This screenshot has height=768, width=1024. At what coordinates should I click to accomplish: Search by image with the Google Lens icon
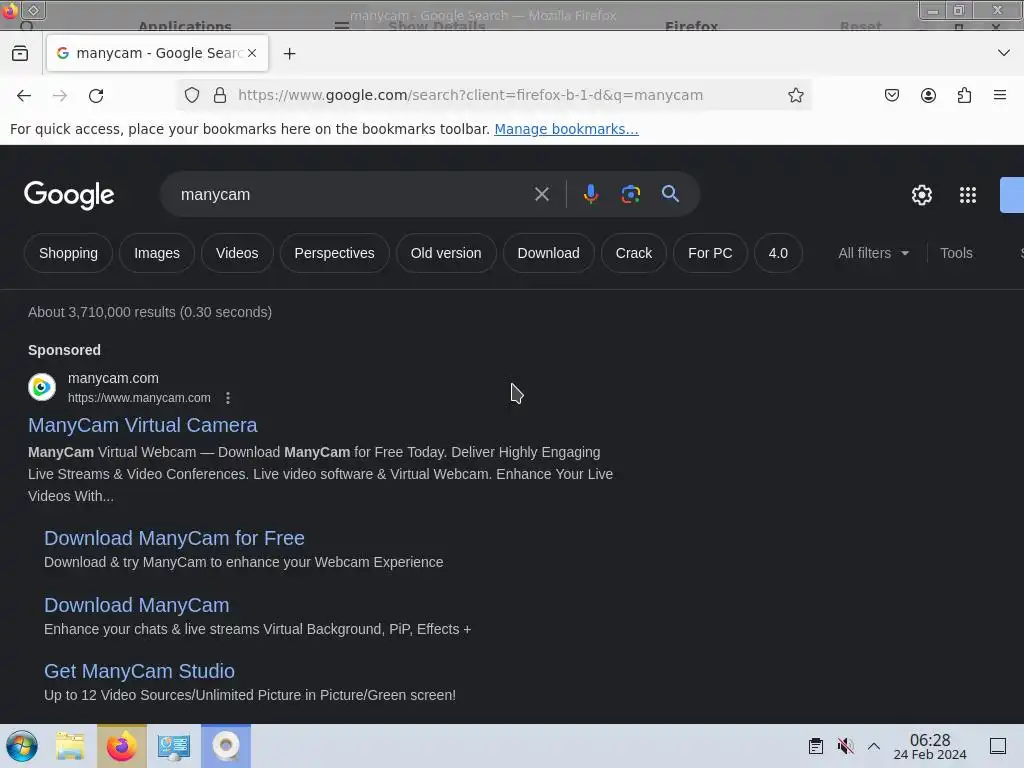pos(630,194)
